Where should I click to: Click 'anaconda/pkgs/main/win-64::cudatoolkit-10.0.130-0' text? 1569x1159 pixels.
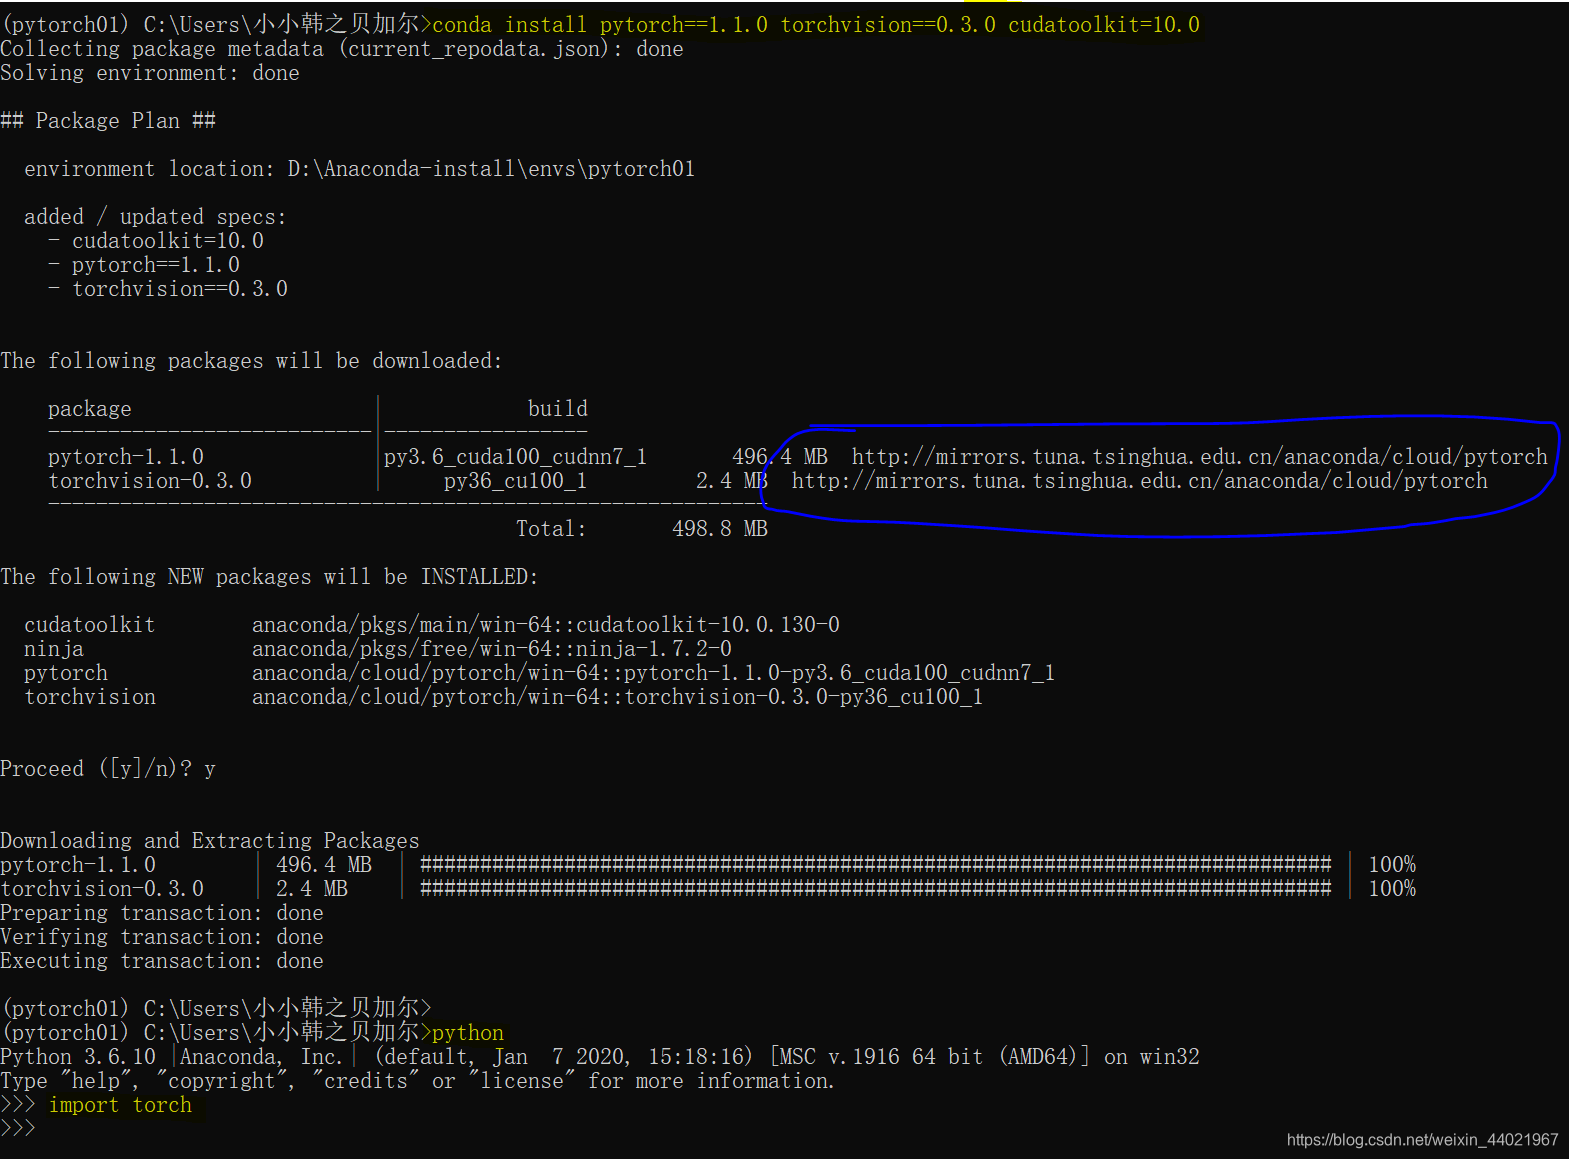(546, 624)
